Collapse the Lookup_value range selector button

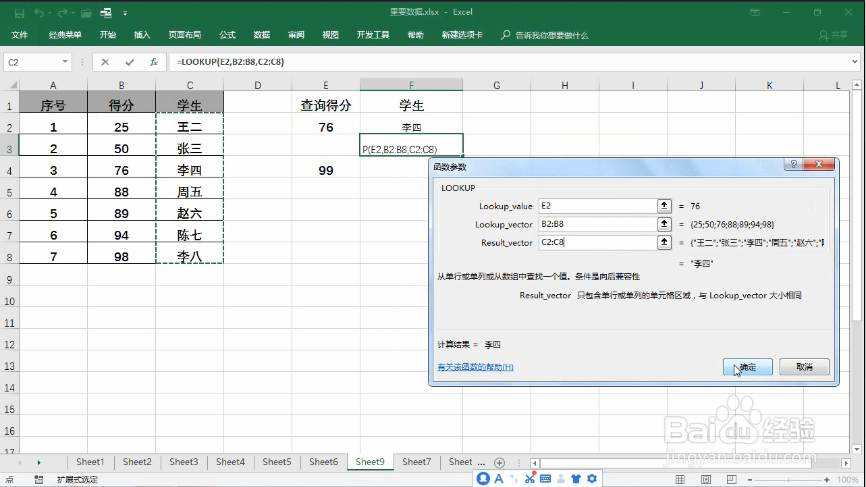pos(664,206)
